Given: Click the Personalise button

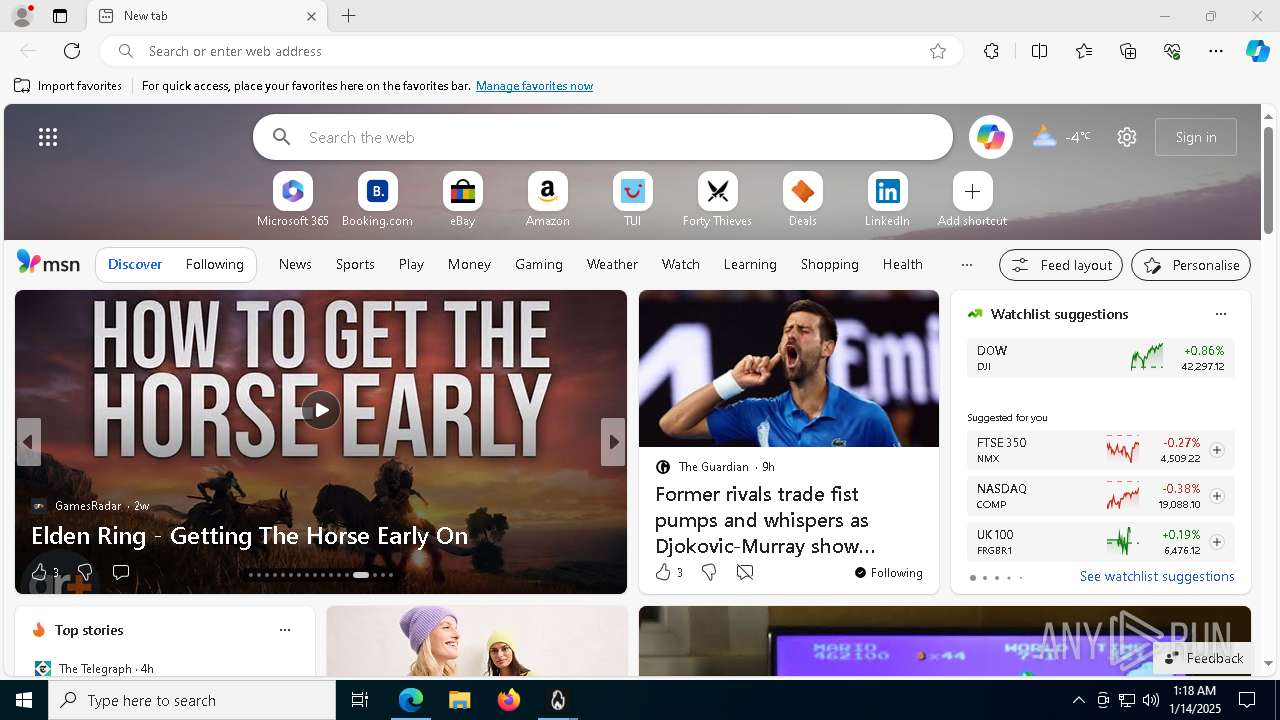Looking at the screenshot, I should point(1191,265).
